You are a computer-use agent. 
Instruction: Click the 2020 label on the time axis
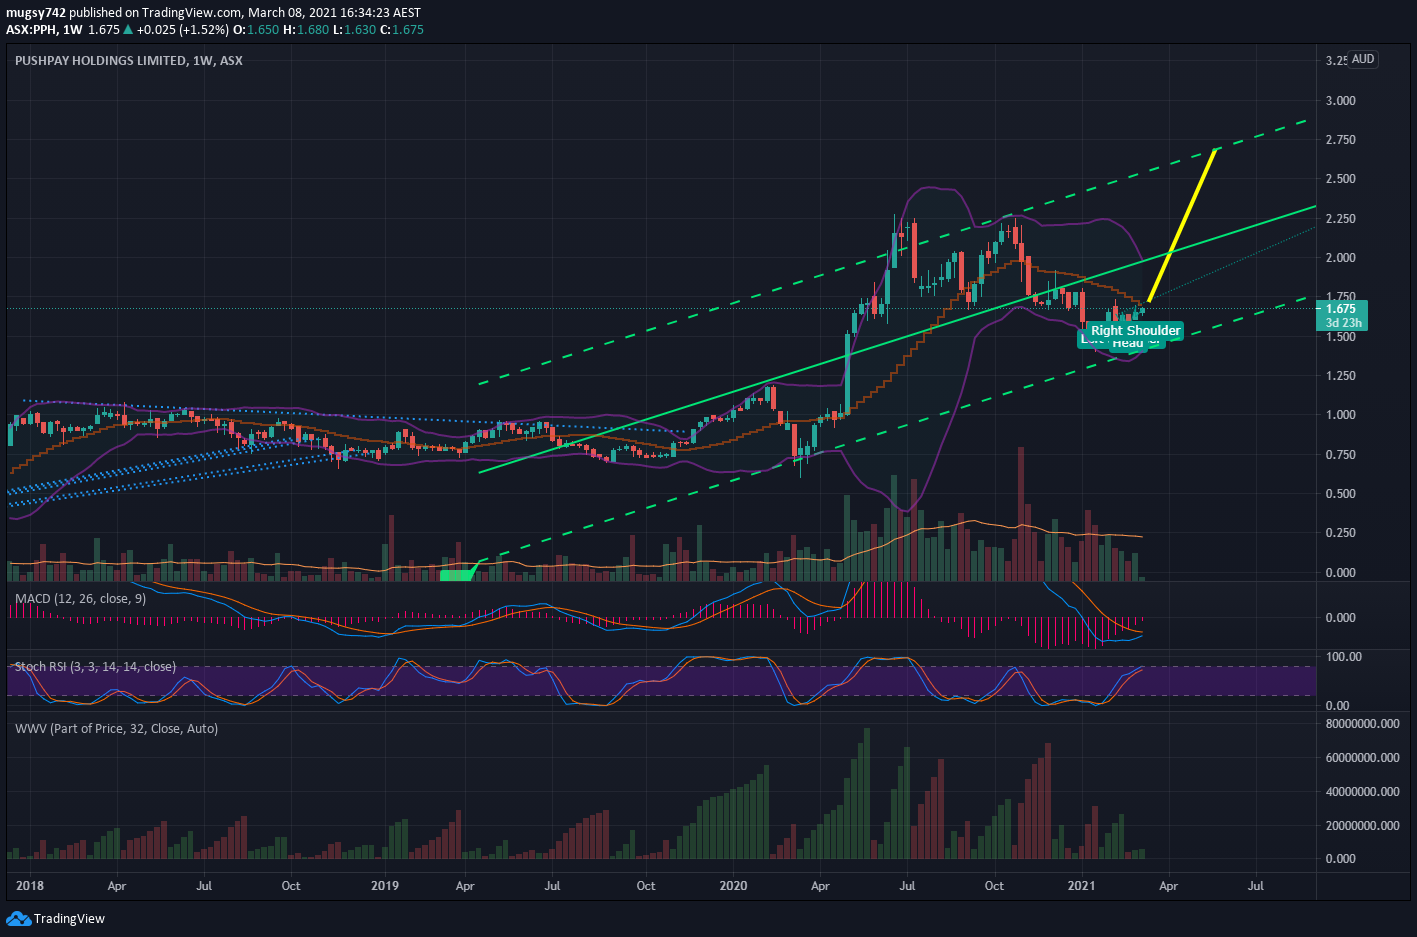733,885
